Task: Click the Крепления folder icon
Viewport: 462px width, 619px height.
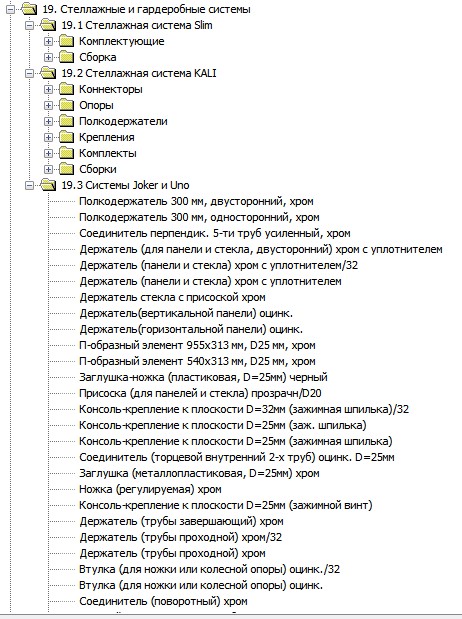Action: pos(66,137)
